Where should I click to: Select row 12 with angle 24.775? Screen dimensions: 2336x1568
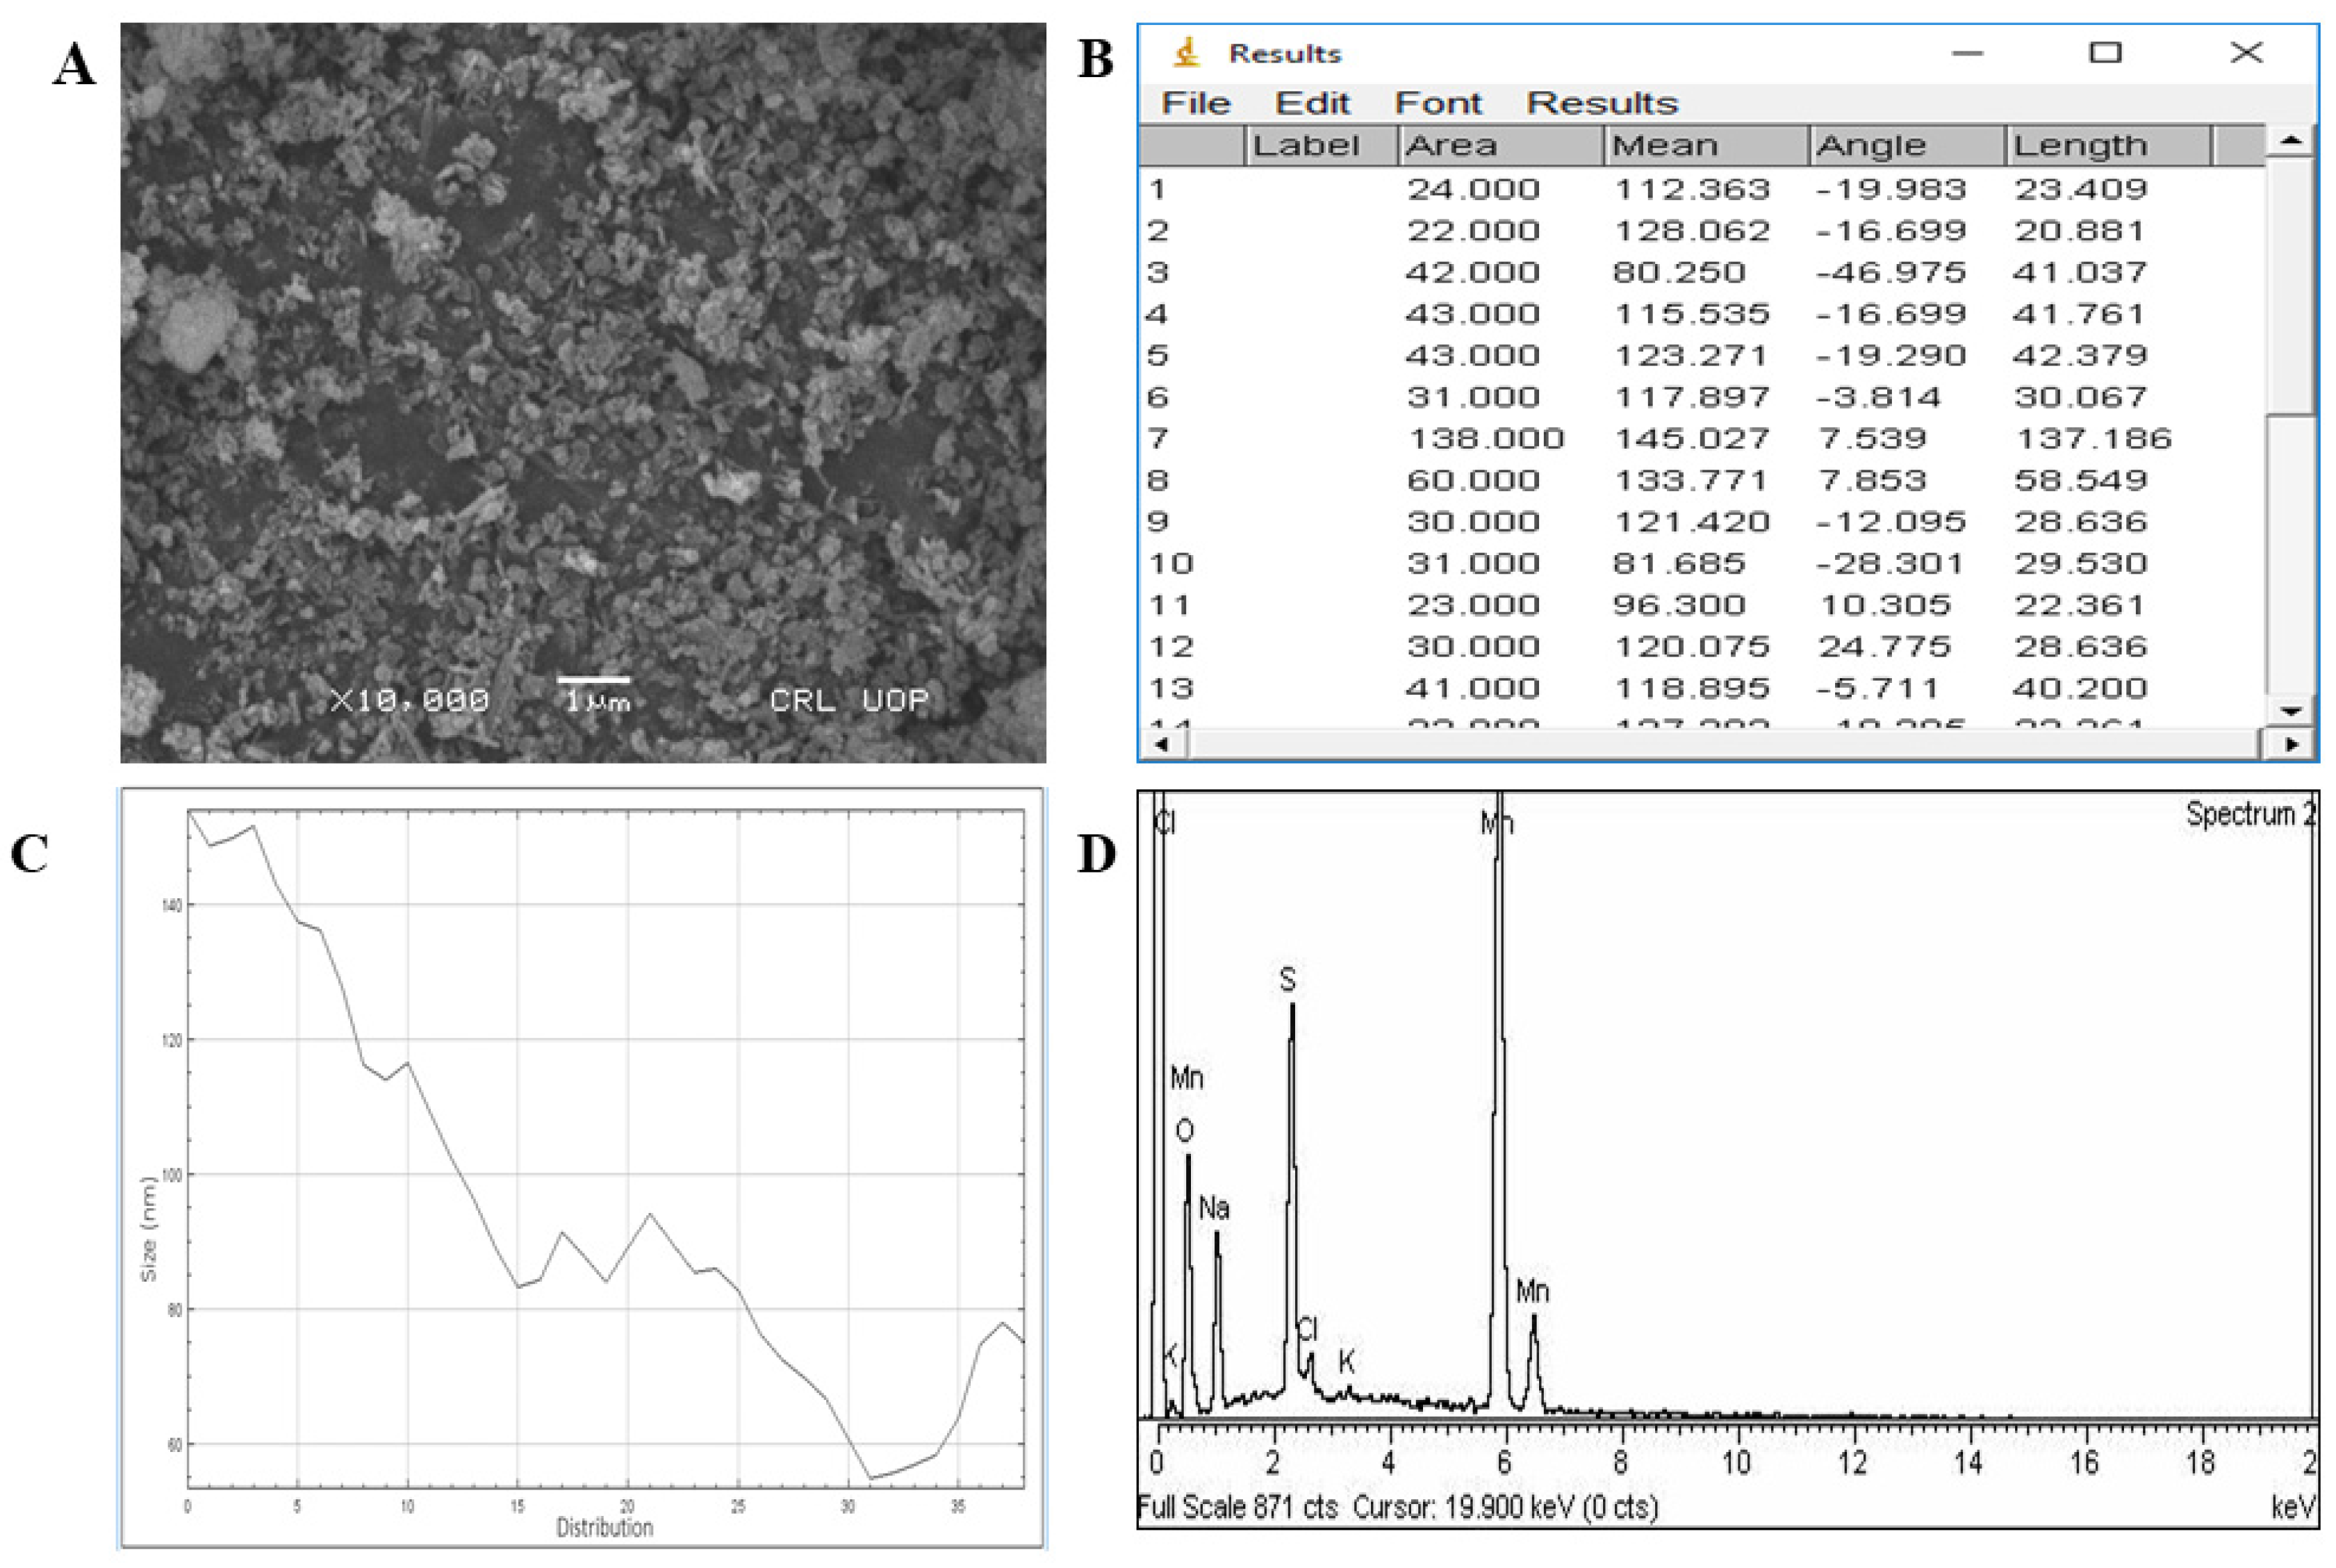point(1702,646)
